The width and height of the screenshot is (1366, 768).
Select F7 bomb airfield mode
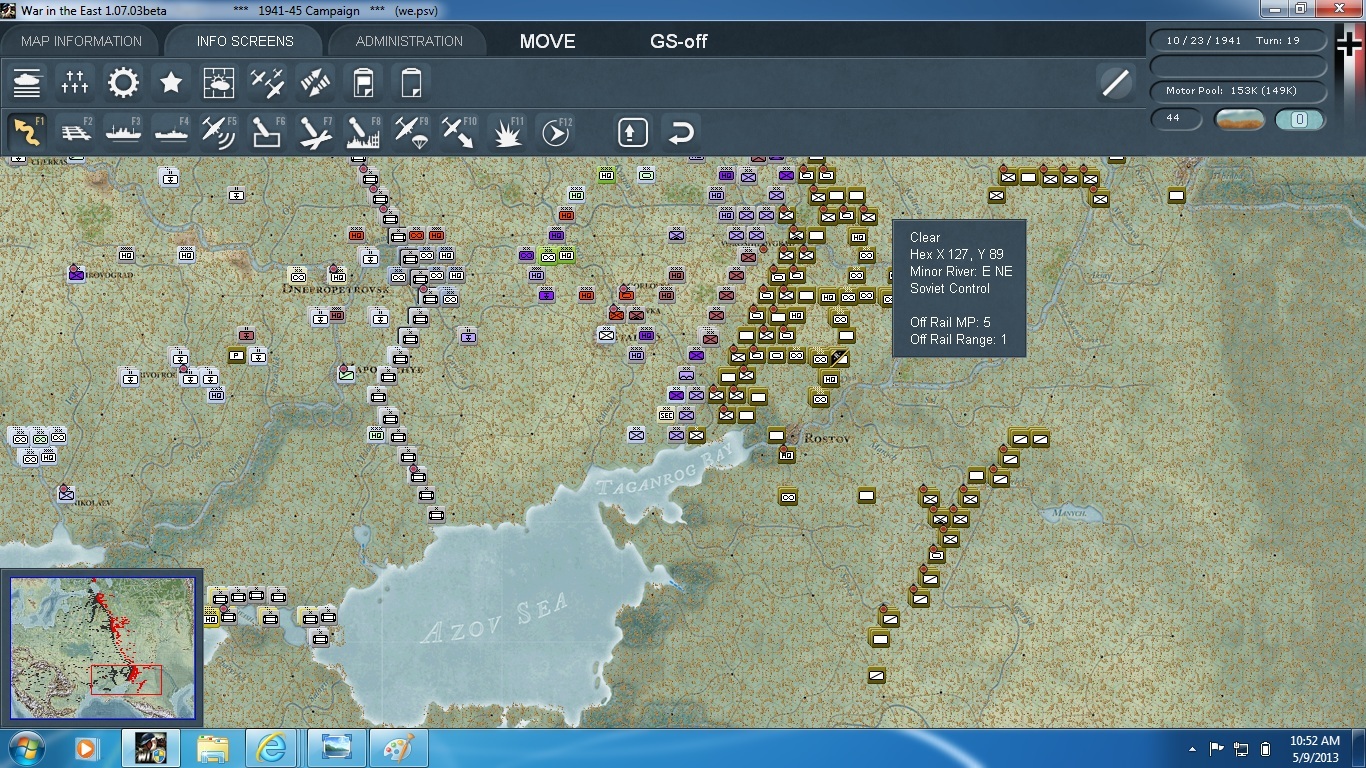pyautogui.click(x=315, y=132)
